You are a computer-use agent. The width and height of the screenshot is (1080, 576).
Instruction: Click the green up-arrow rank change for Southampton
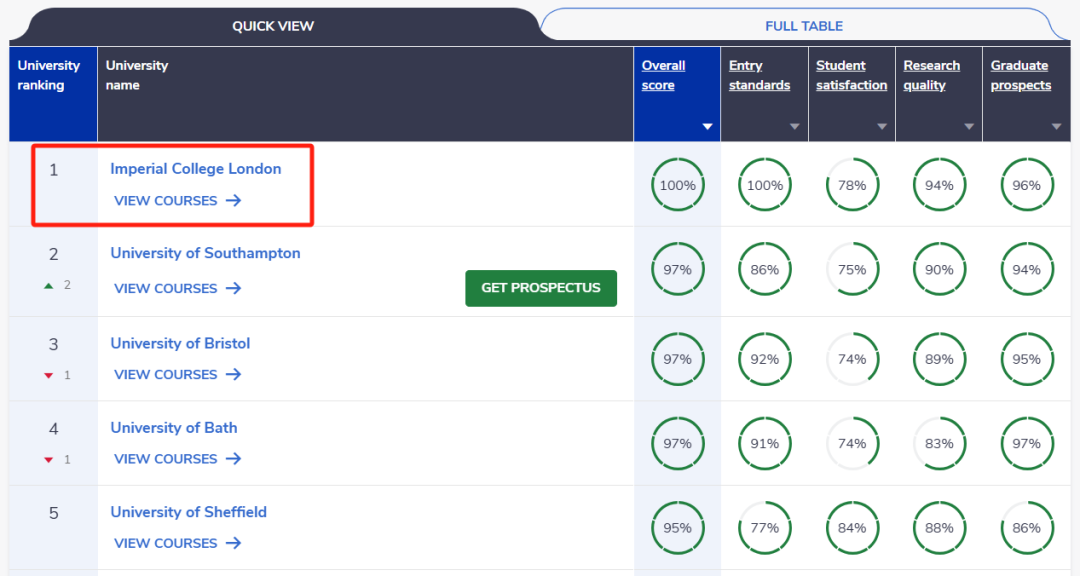click(x=48, y=285)
